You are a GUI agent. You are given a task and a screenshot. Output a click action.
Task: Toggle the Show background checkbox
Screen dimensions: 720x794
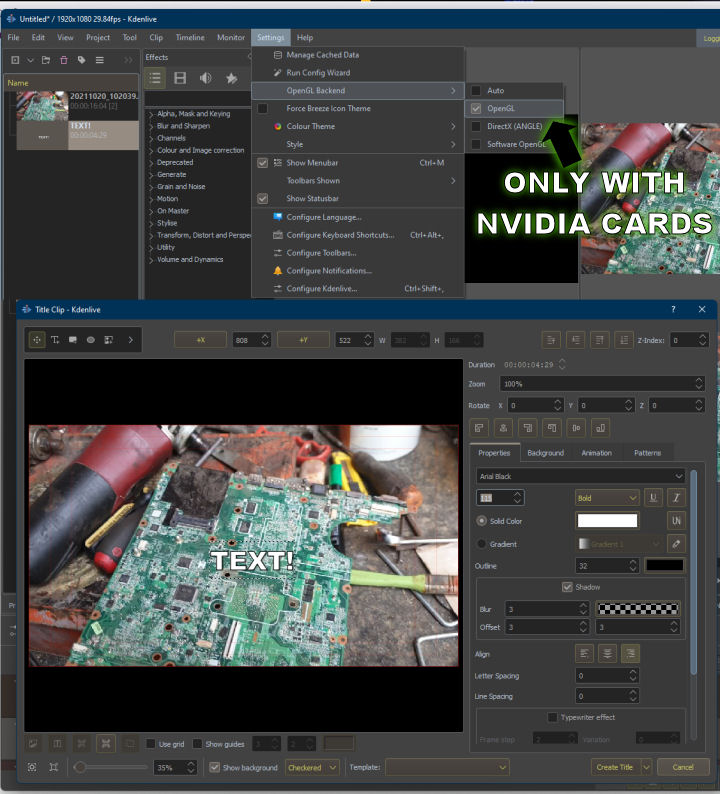tap(214, 767)
